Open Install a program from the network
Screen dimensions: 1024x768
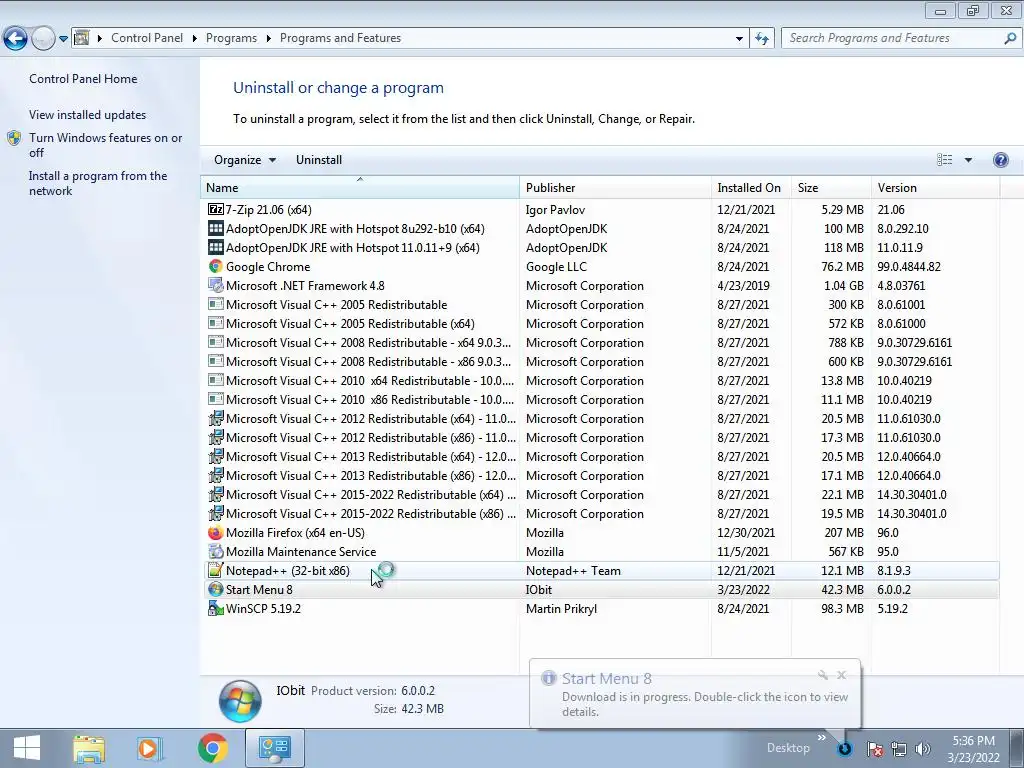[98, 184]
